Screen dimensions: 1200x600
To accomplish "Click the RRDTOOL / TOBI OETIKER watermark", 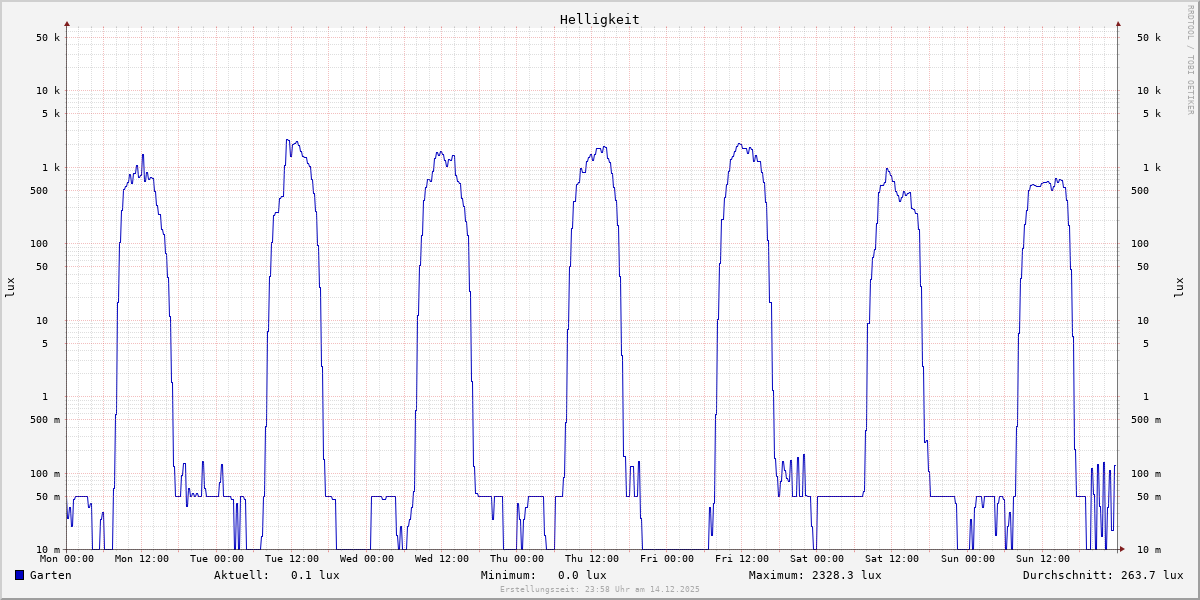I will (x=1190, y=60).
